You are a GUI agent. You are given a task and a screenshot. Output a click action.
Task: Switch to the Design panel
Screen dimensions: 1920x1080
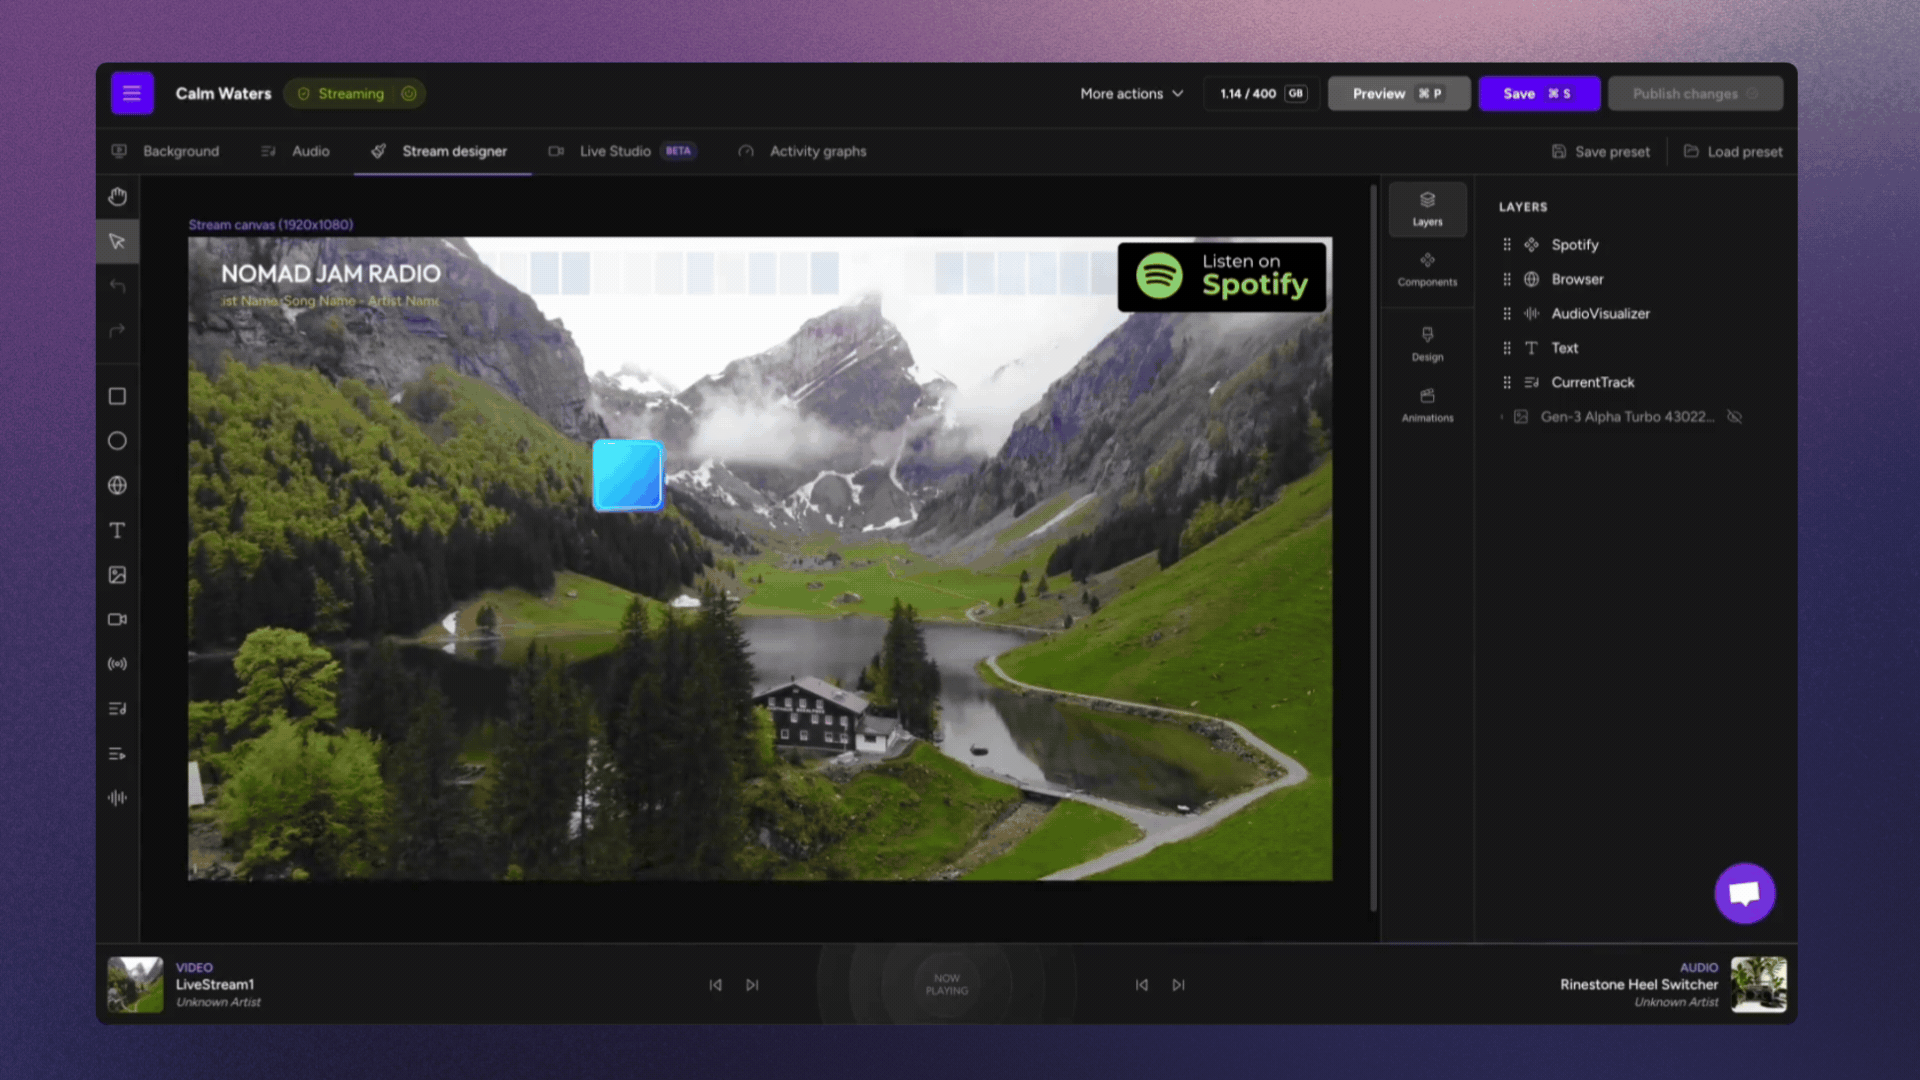[1427, 344]
